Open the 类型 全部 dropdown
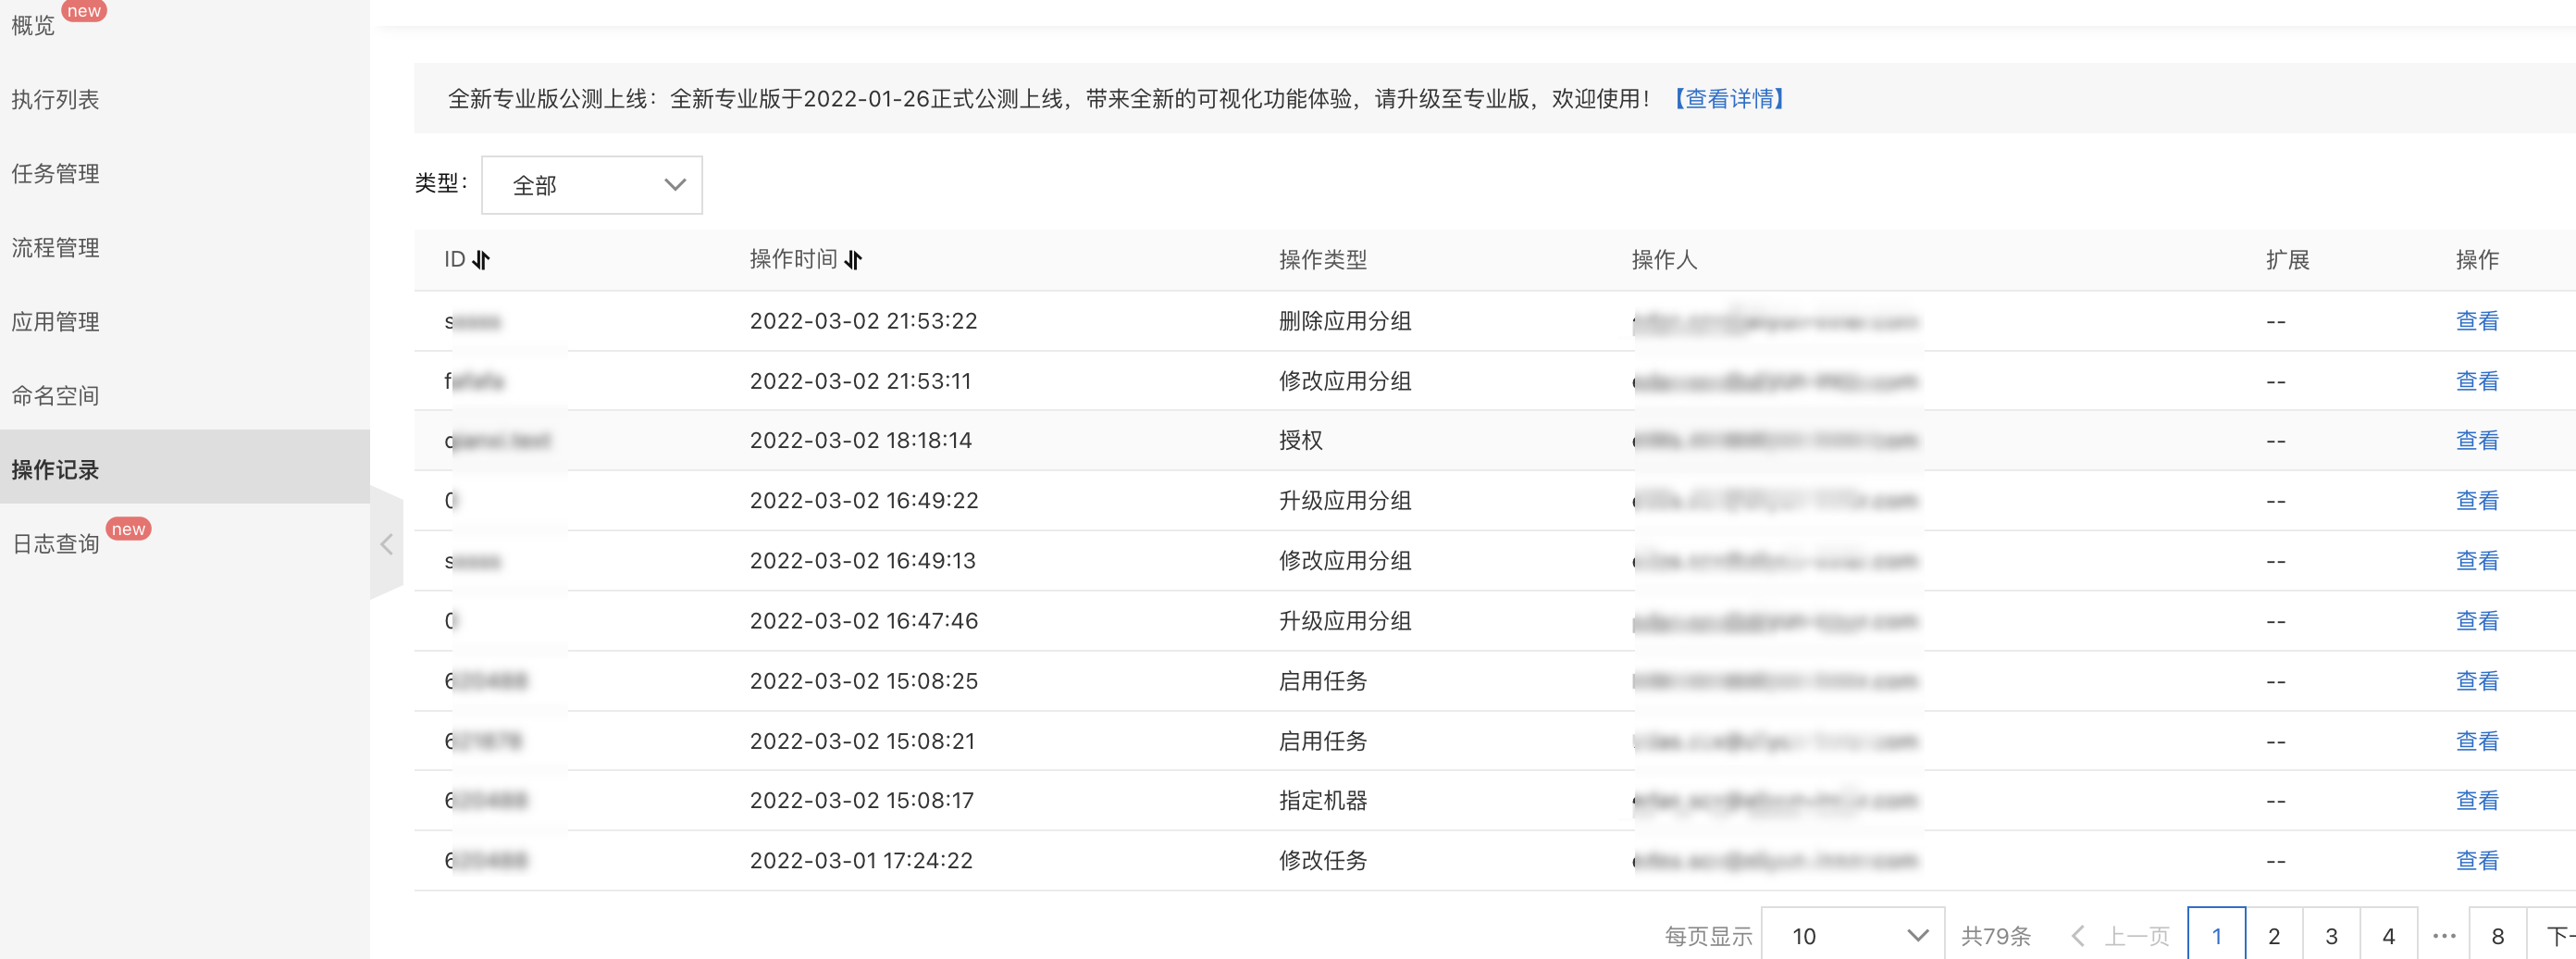Image resolution: width=2576 pixels, height=959 pixels. [x=592, y=185]
